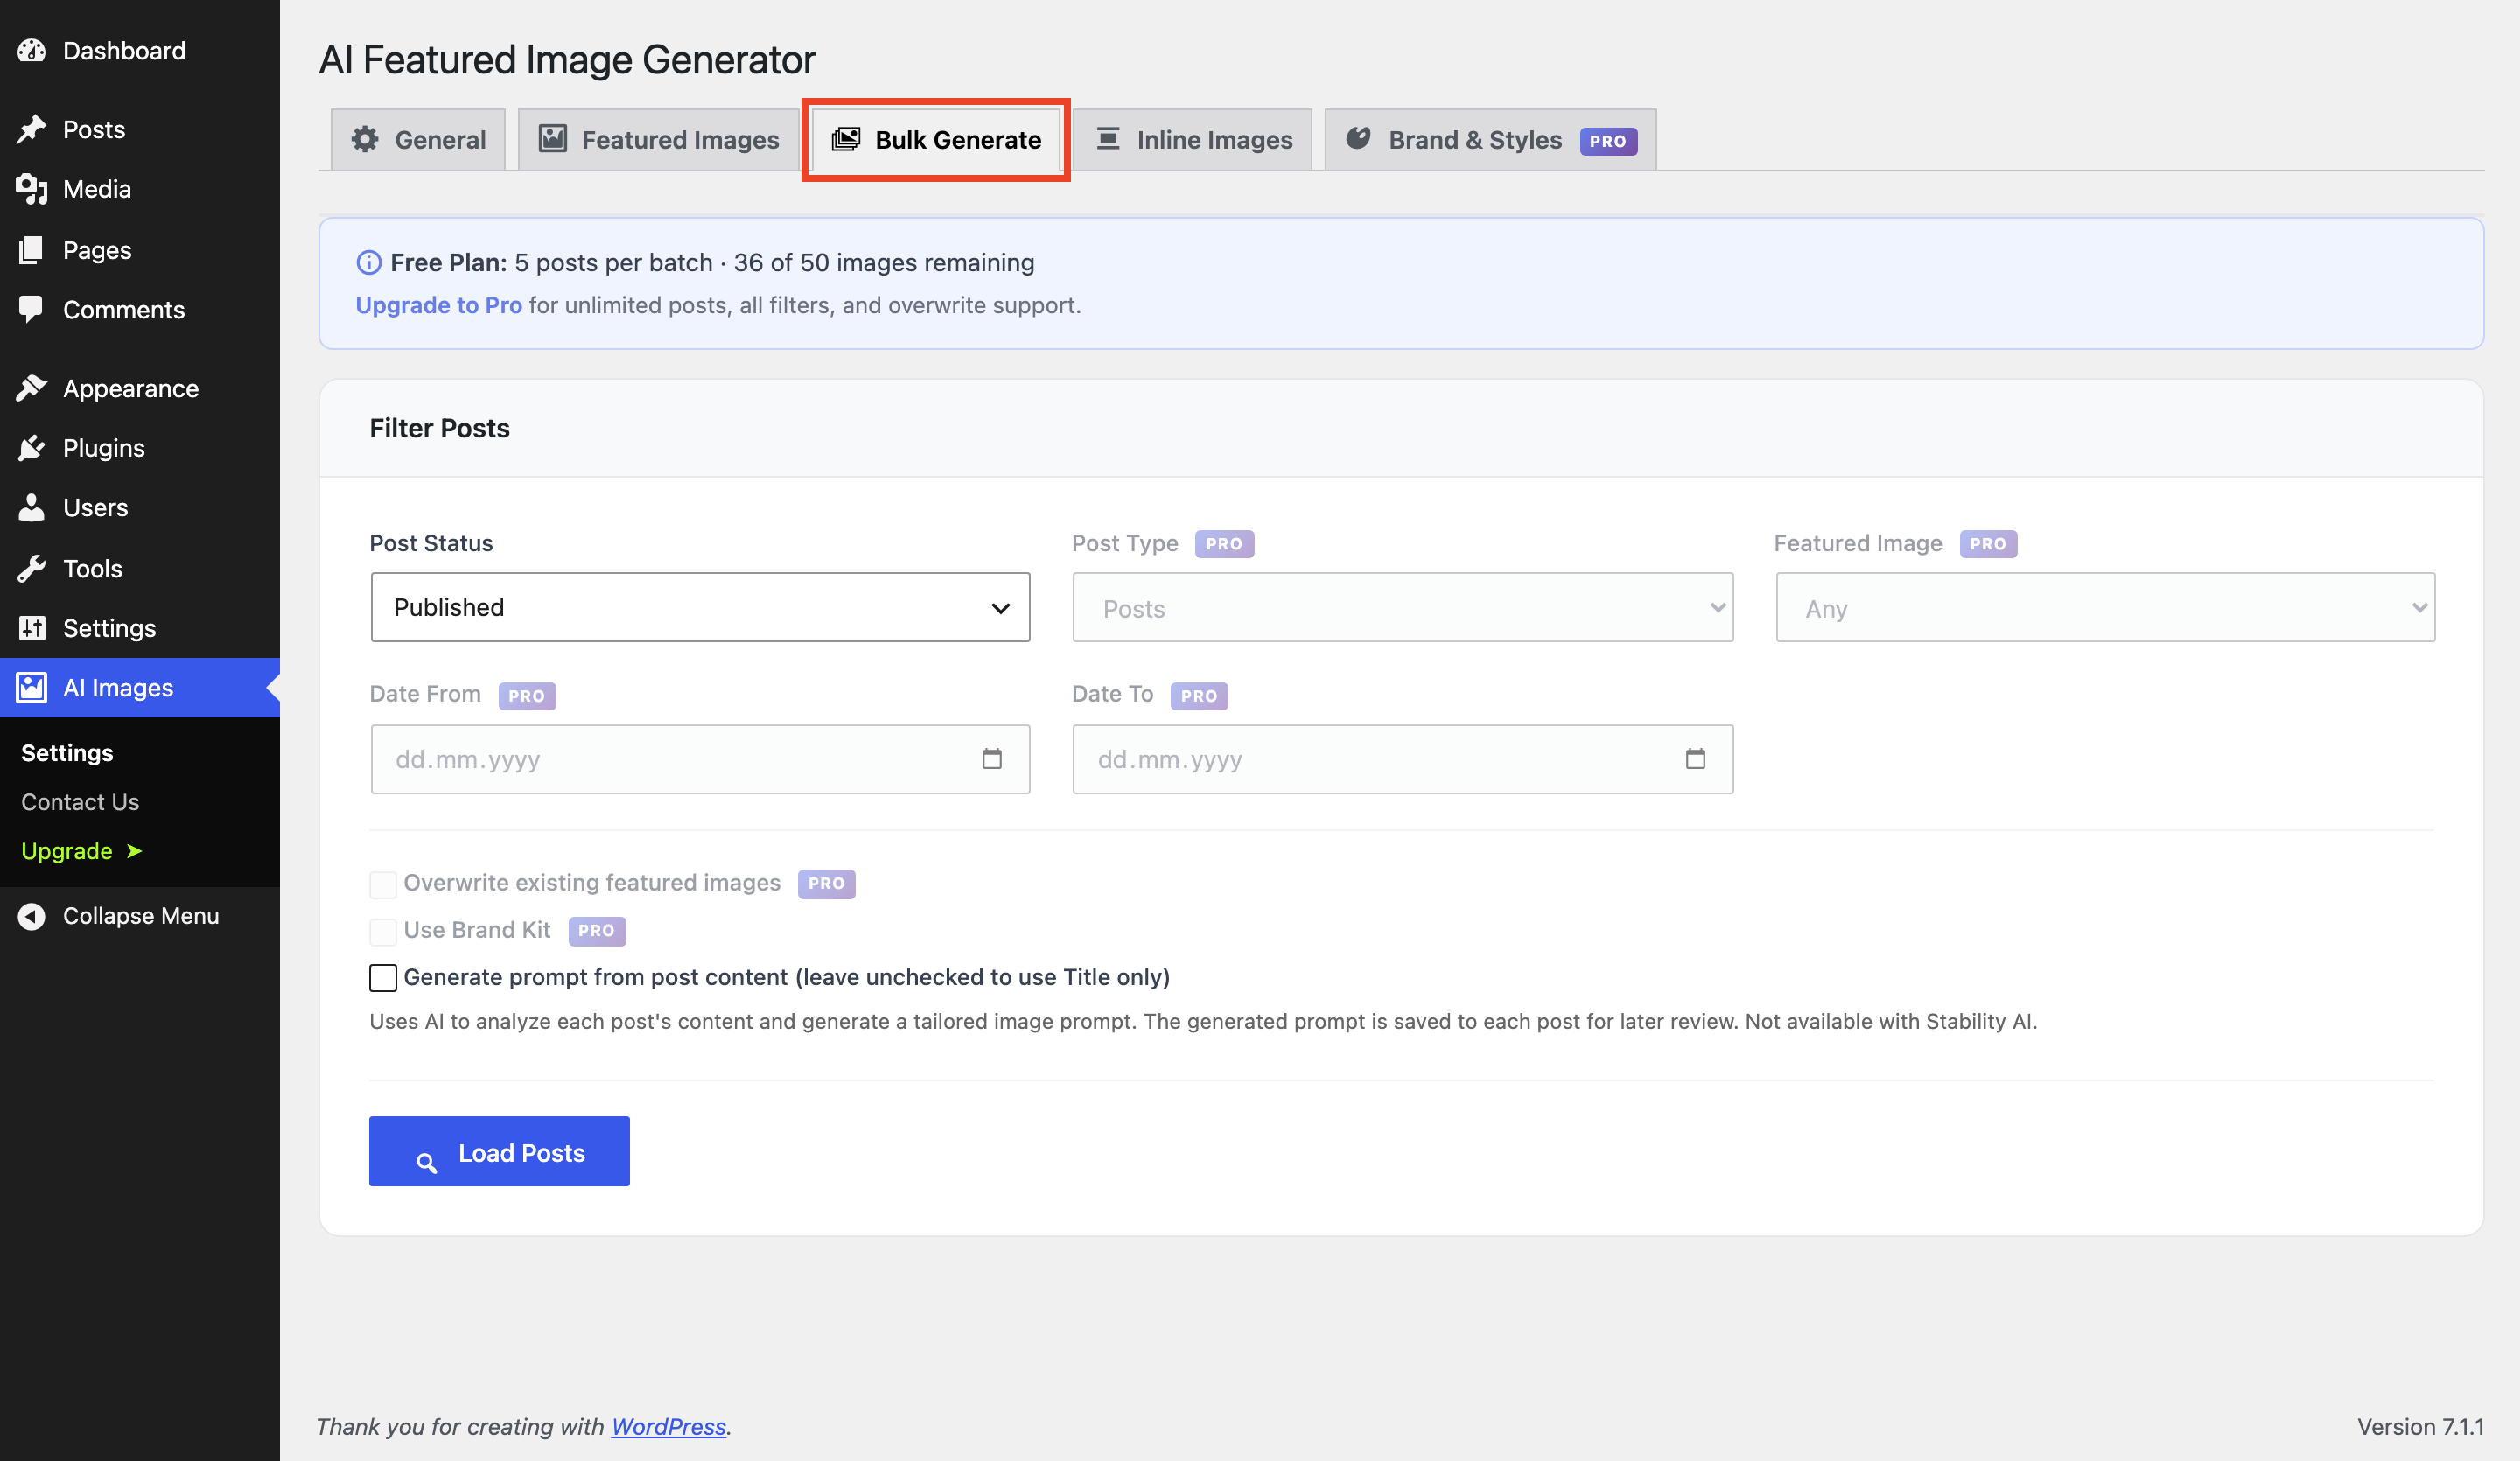Open the Date To calendar picker icon
This screenshot has width=2520, height=1461.
coord(1695,759)
